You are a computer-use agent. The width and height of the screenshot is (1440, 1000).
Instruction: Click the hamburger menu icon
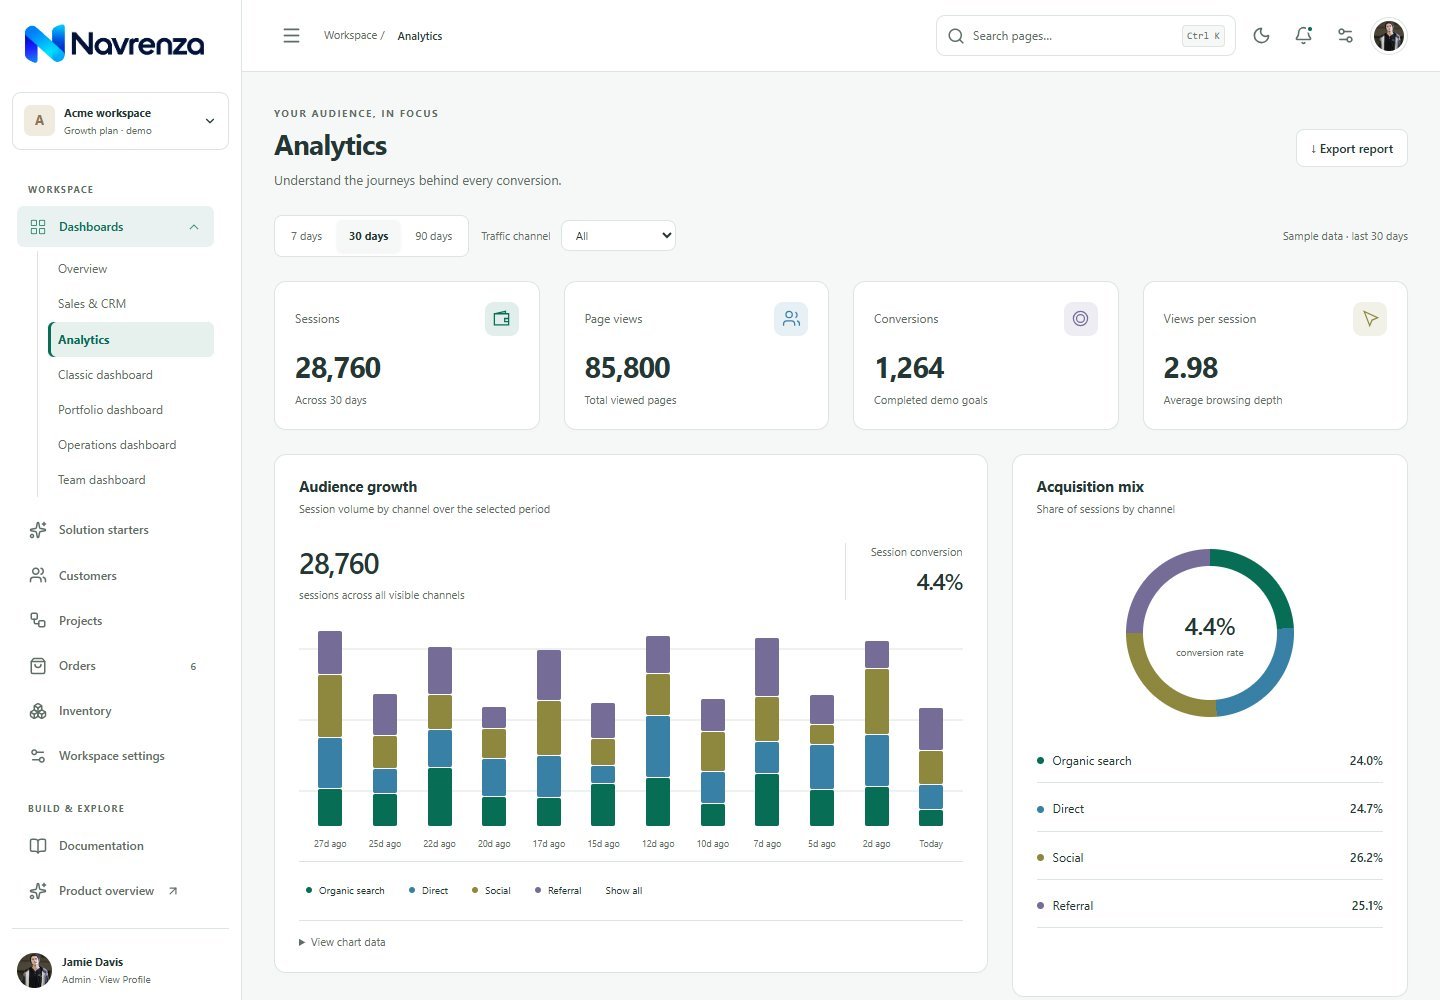(291, 36)
